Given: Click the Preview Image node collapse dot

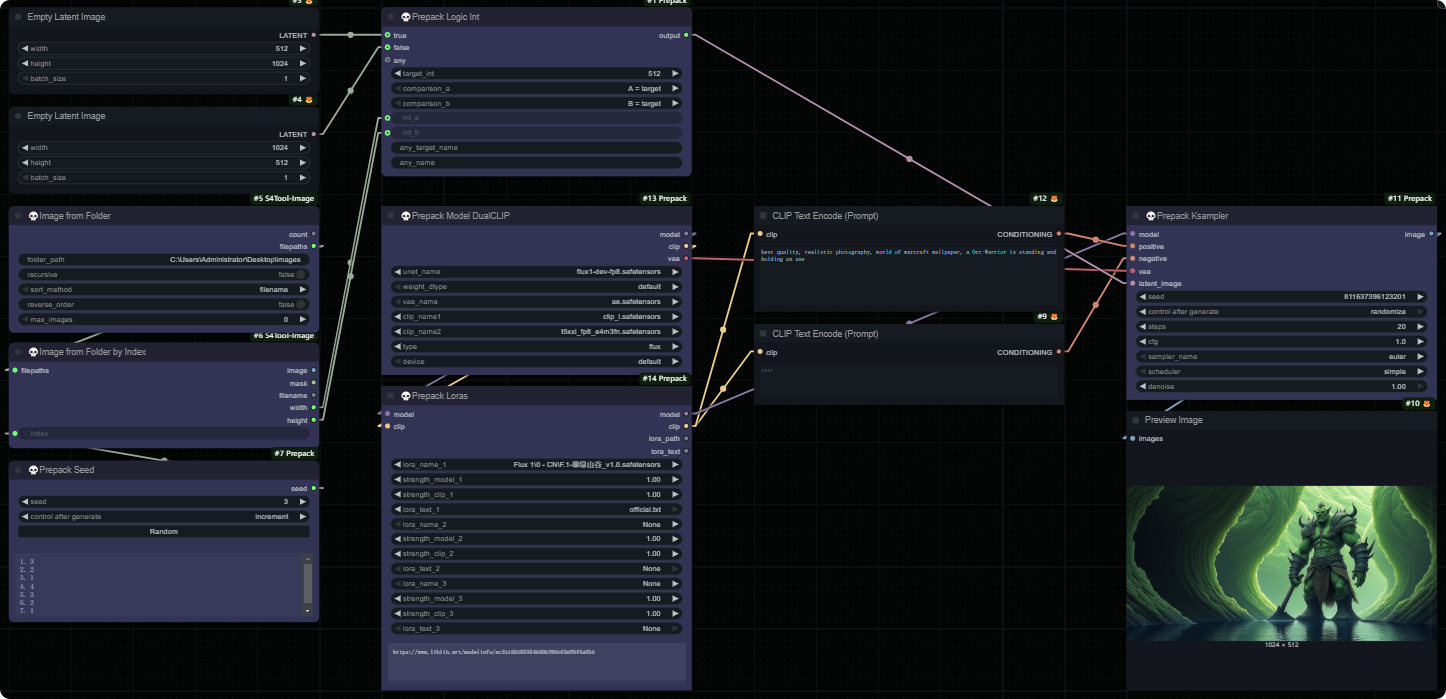Looking at the screenshot, I should (x=1136, y=420).
